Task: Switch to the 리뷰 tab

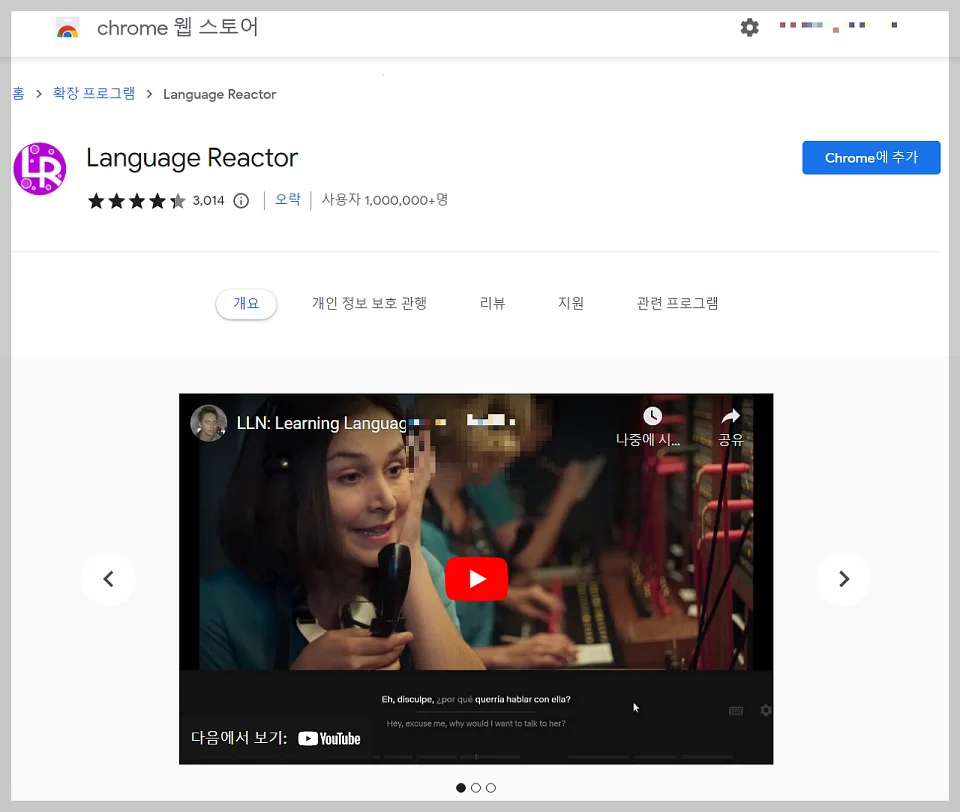Action: point(492,303)
